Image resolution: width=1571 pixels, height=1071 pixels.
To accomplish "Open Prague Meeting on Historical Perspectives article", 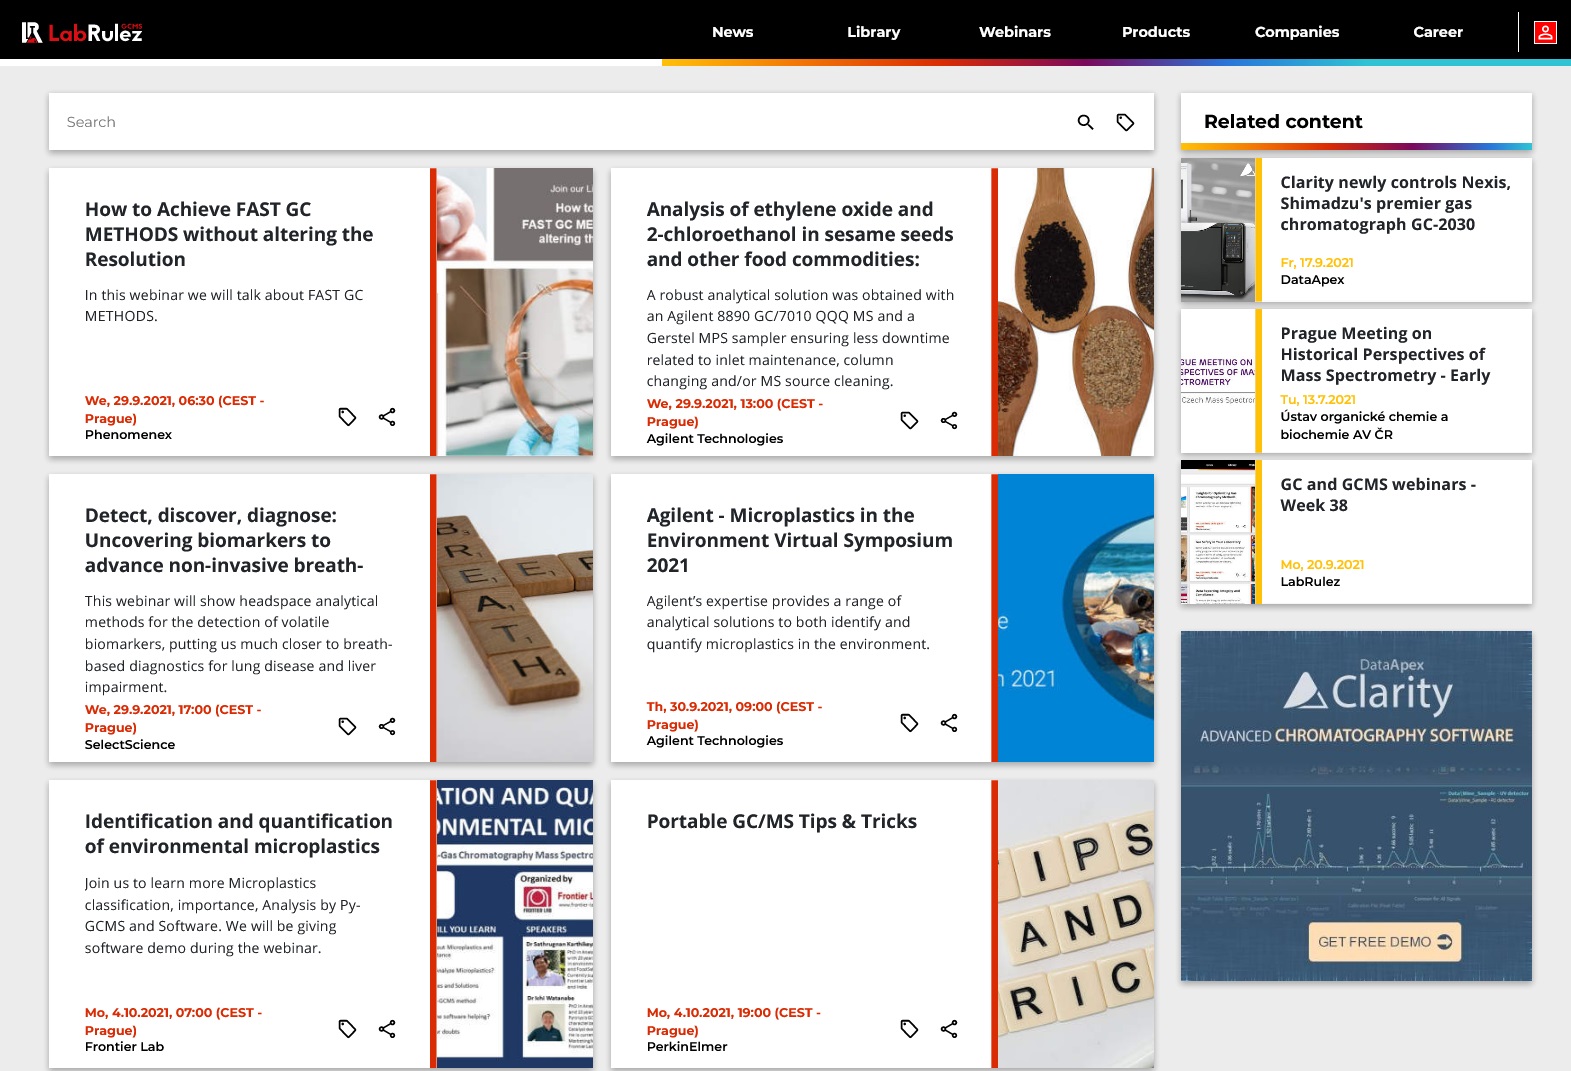I will tap(1384, 354).
